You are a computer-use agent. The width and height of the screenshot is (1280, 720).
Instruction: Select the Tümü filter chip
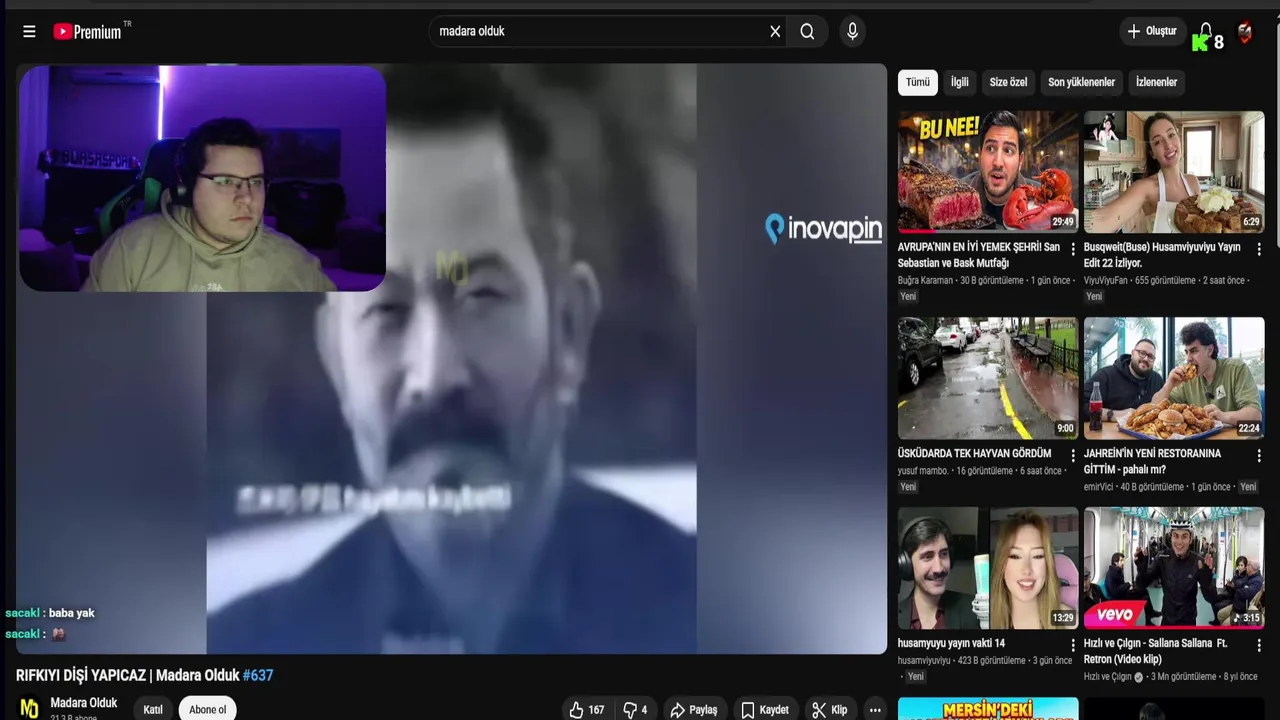tap(917, 82)
